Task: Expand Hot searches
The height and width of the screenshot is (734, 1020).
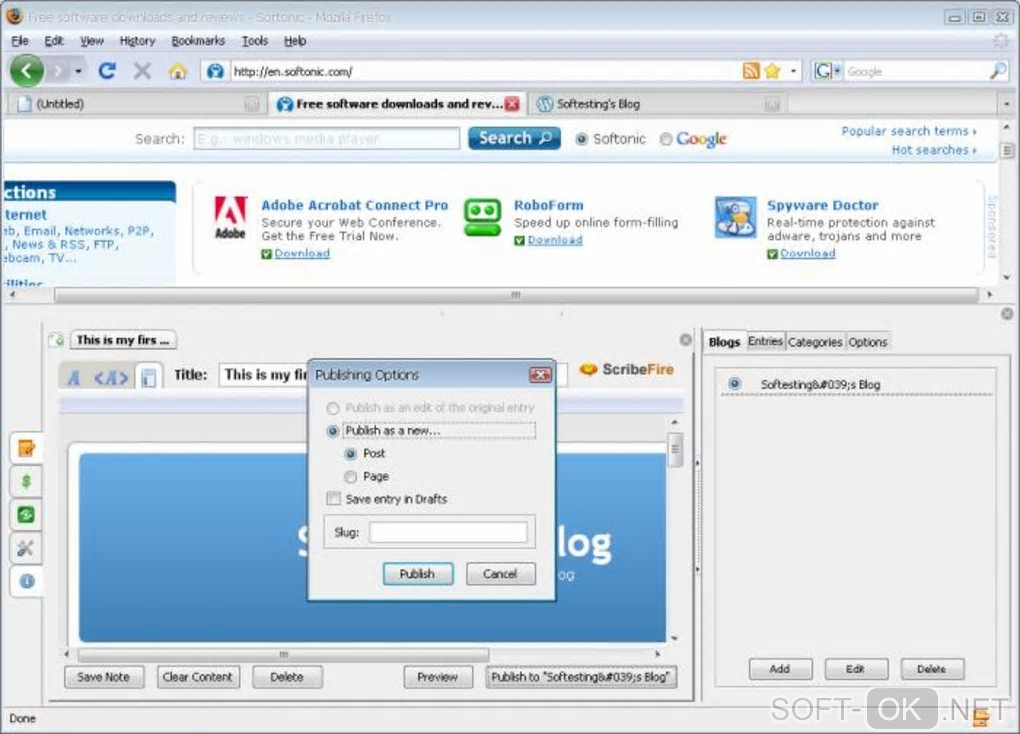Action: [933, 150]
